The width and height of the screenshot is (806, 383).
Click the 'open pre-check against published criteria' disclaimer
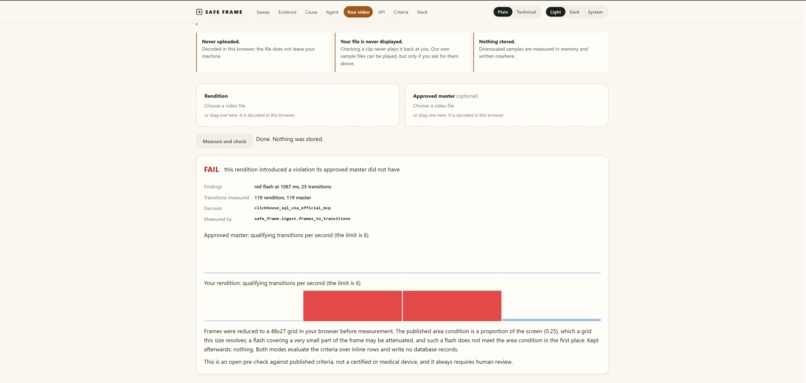[358, 362]
